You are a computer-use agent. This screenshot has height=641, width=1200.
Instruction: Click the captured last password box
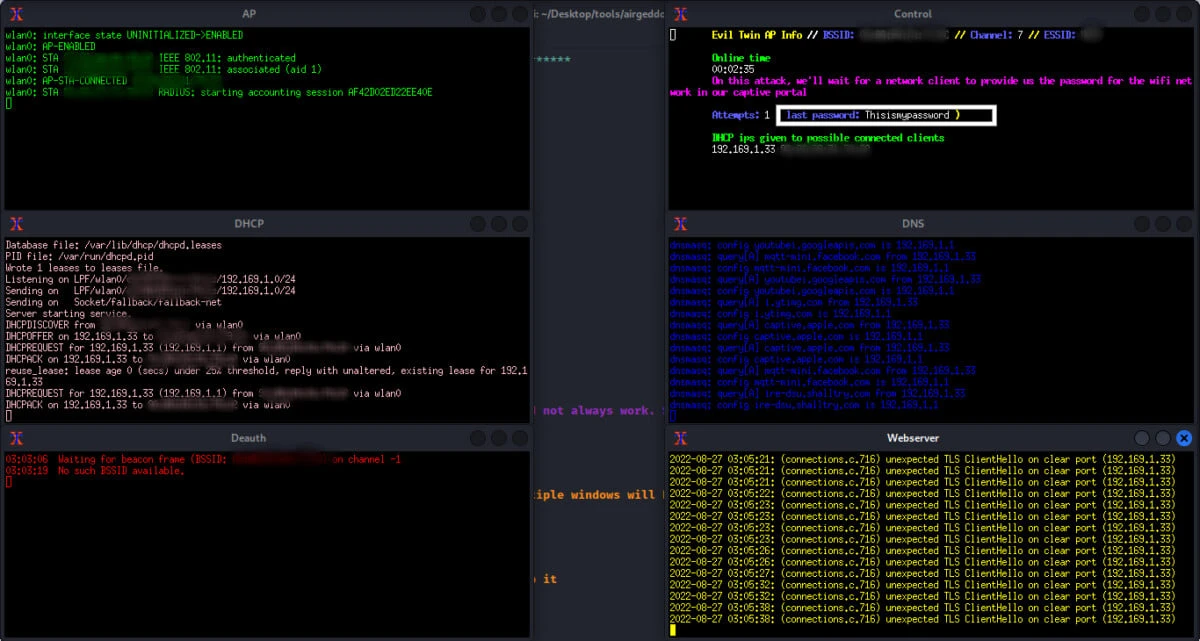tap(886, 116)
